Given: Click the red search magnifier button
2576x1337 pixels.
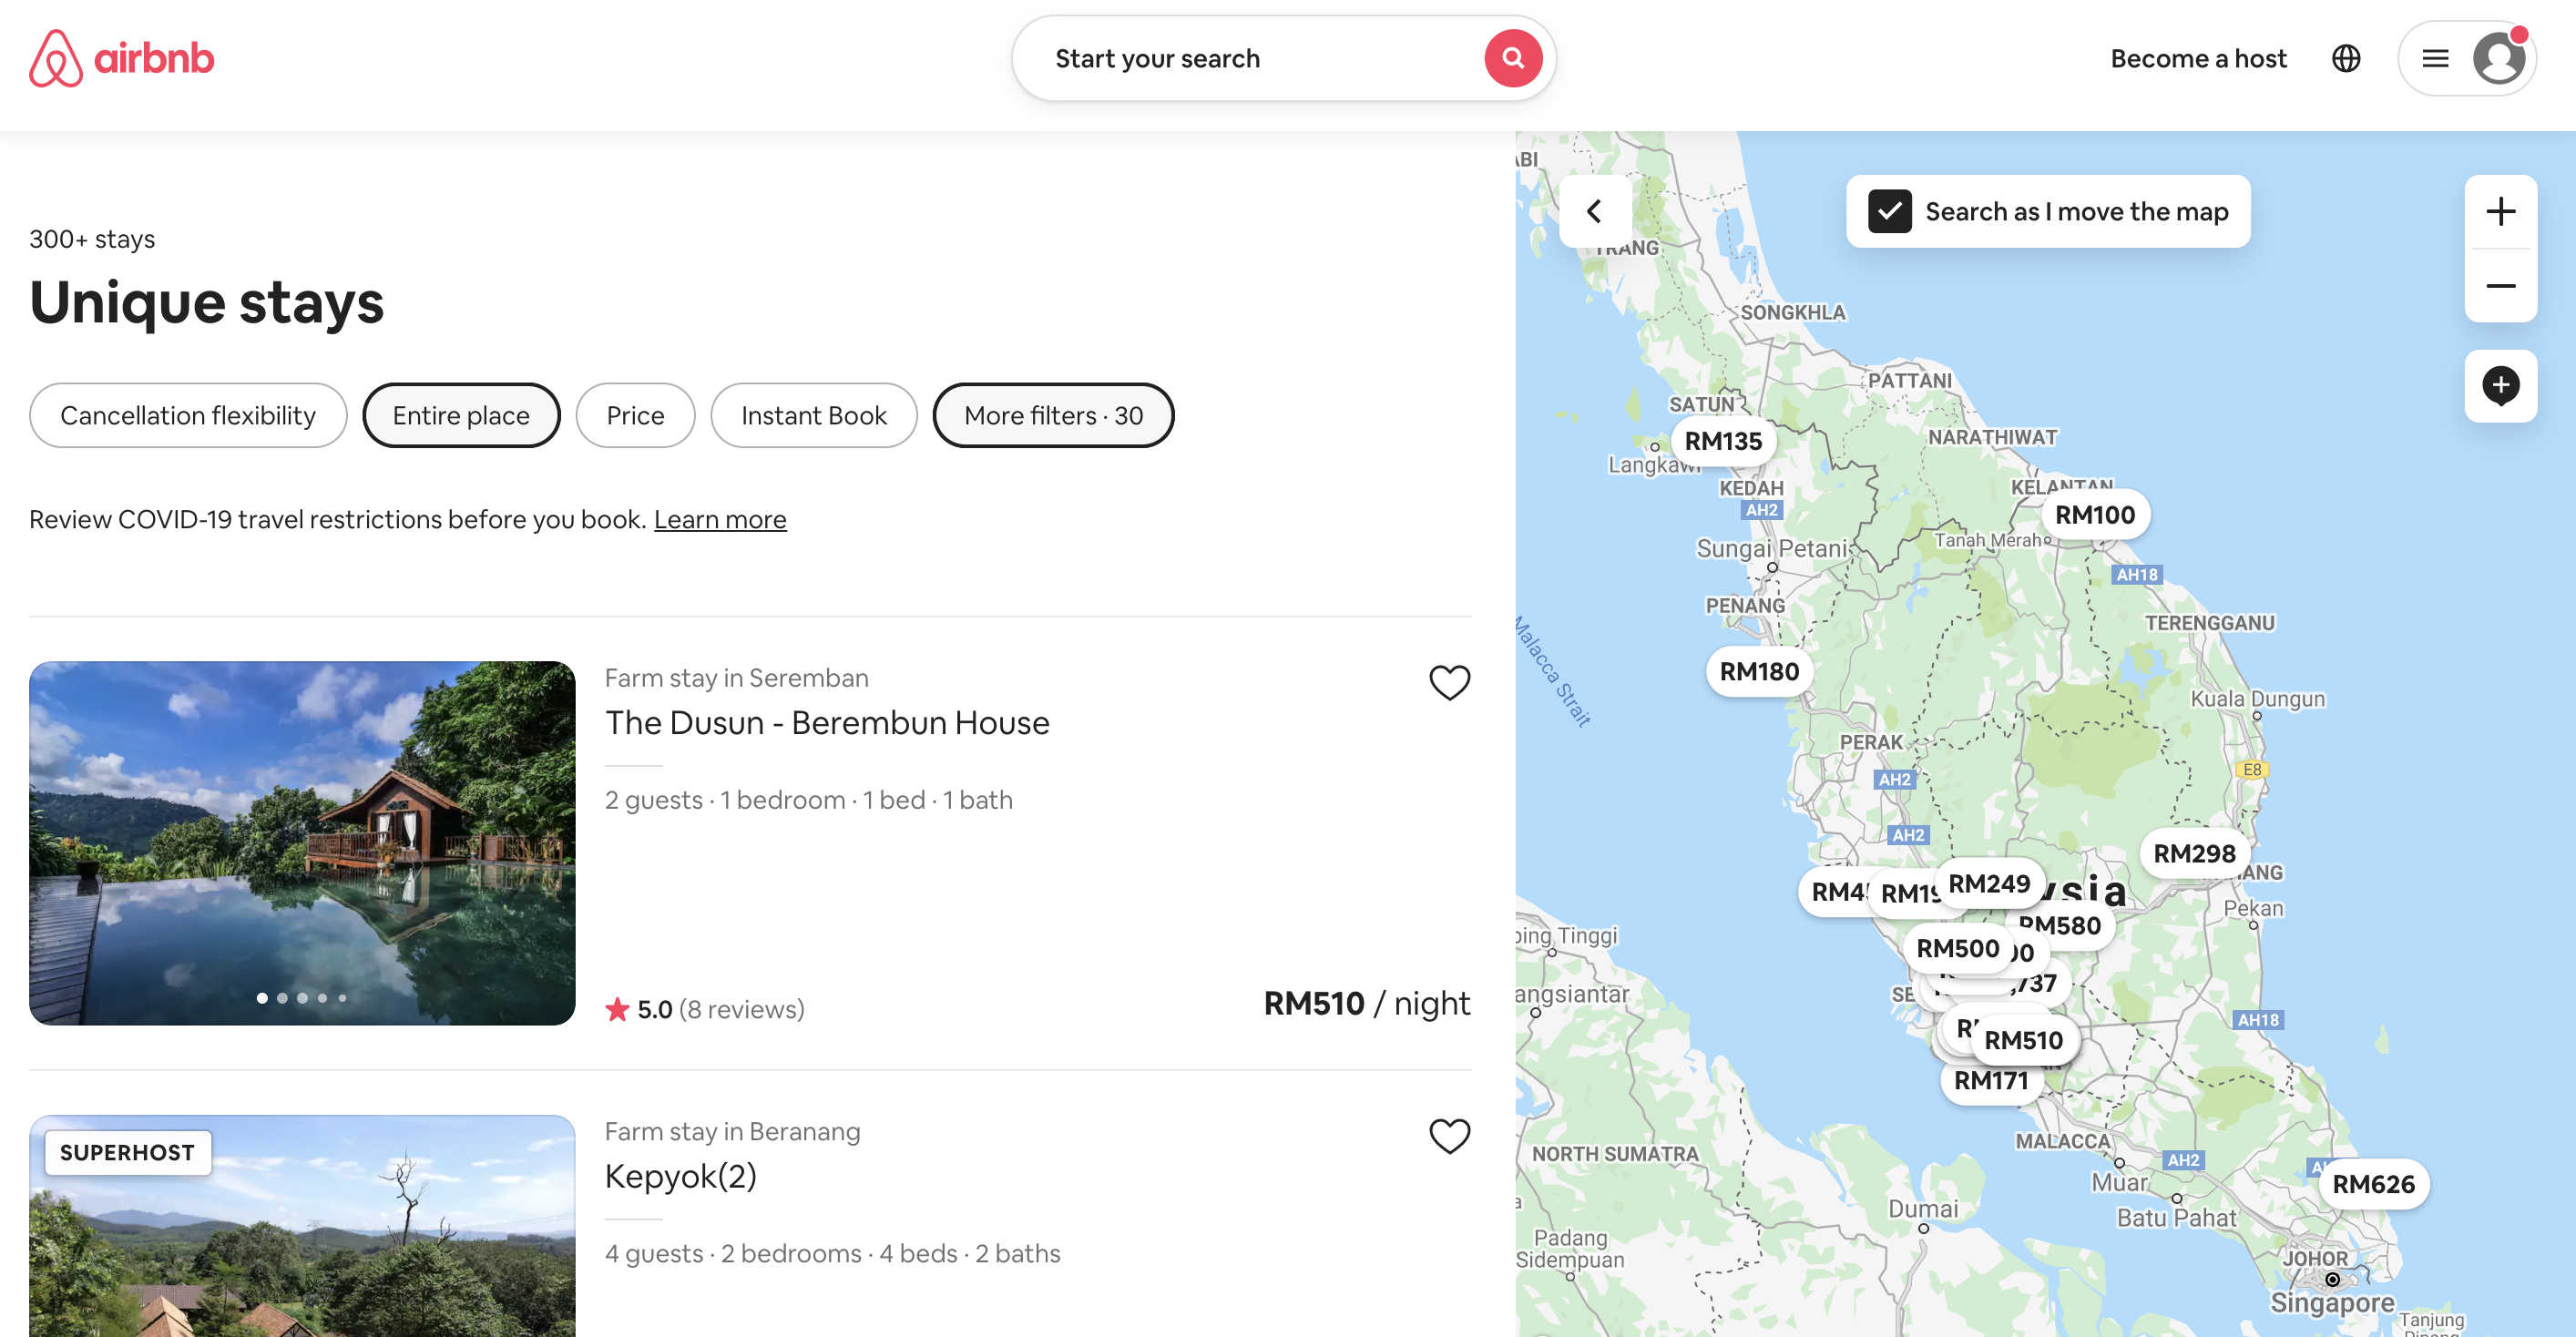Looking at the screenshot, I should click(x=1512, y=58).
